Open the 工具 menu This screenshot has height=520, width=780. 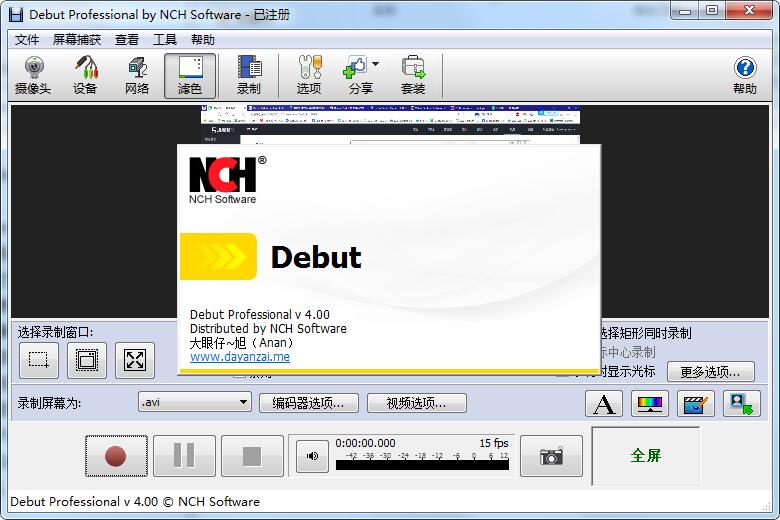pos(165,40)
